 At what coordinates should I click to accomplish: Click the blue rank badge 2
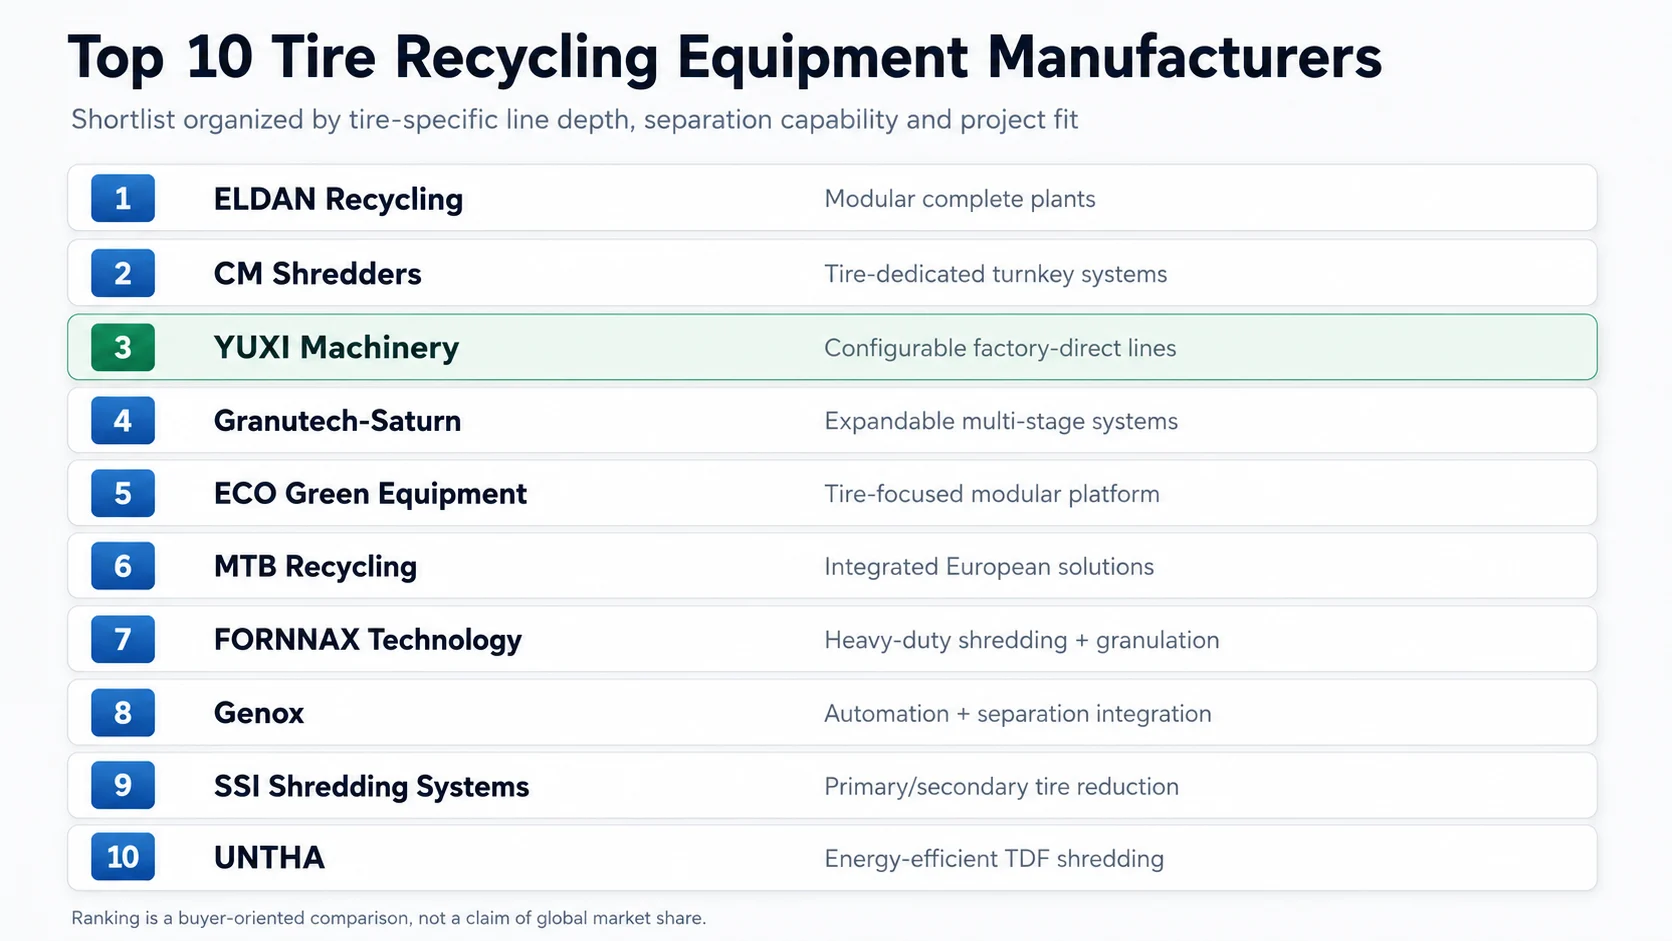pyautogui.click(x=123, y=273)
